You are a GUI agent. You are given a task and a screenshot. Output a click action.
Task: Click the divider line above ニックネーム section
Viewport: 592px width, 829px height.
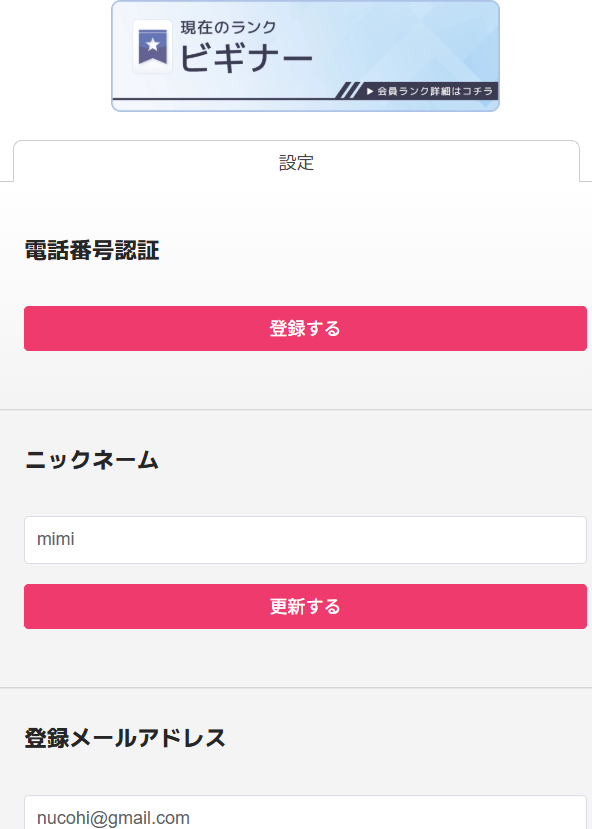[x=296, y=409]
